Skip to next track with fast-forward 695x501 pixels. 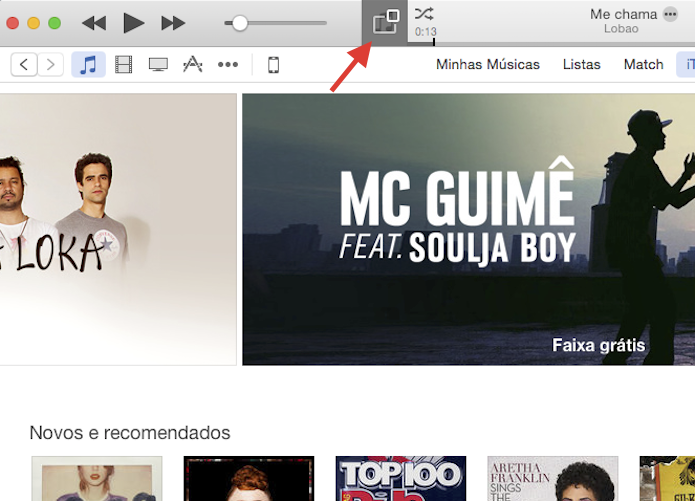[x=173, y=23]
